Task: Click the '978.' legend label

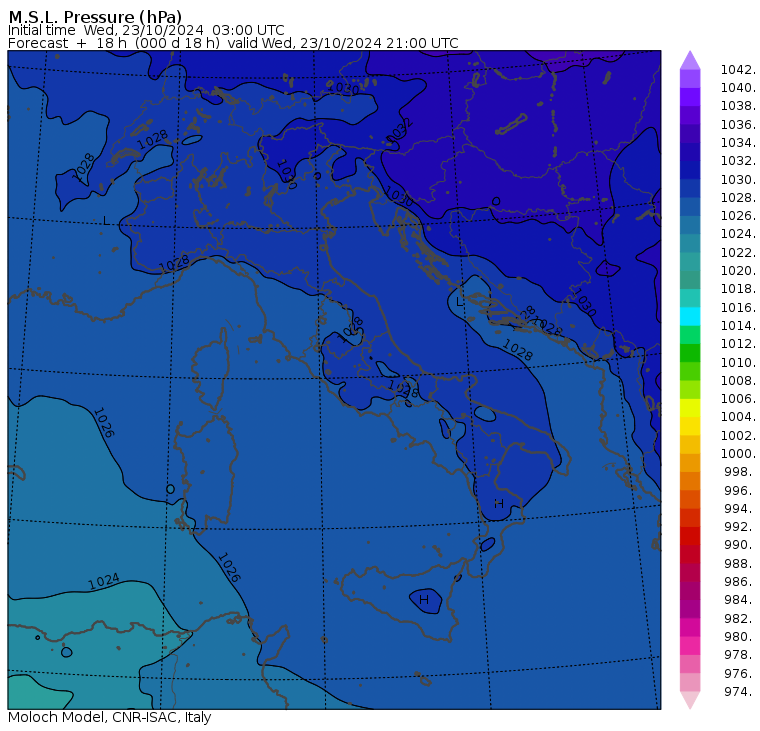Action: coord(740,655)
